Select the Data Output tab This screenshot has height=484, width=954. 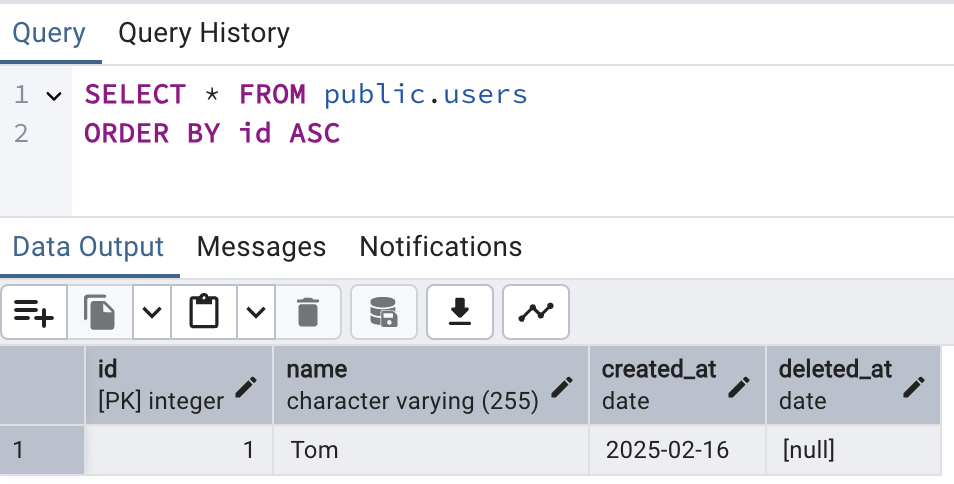(x=88, y=247)
